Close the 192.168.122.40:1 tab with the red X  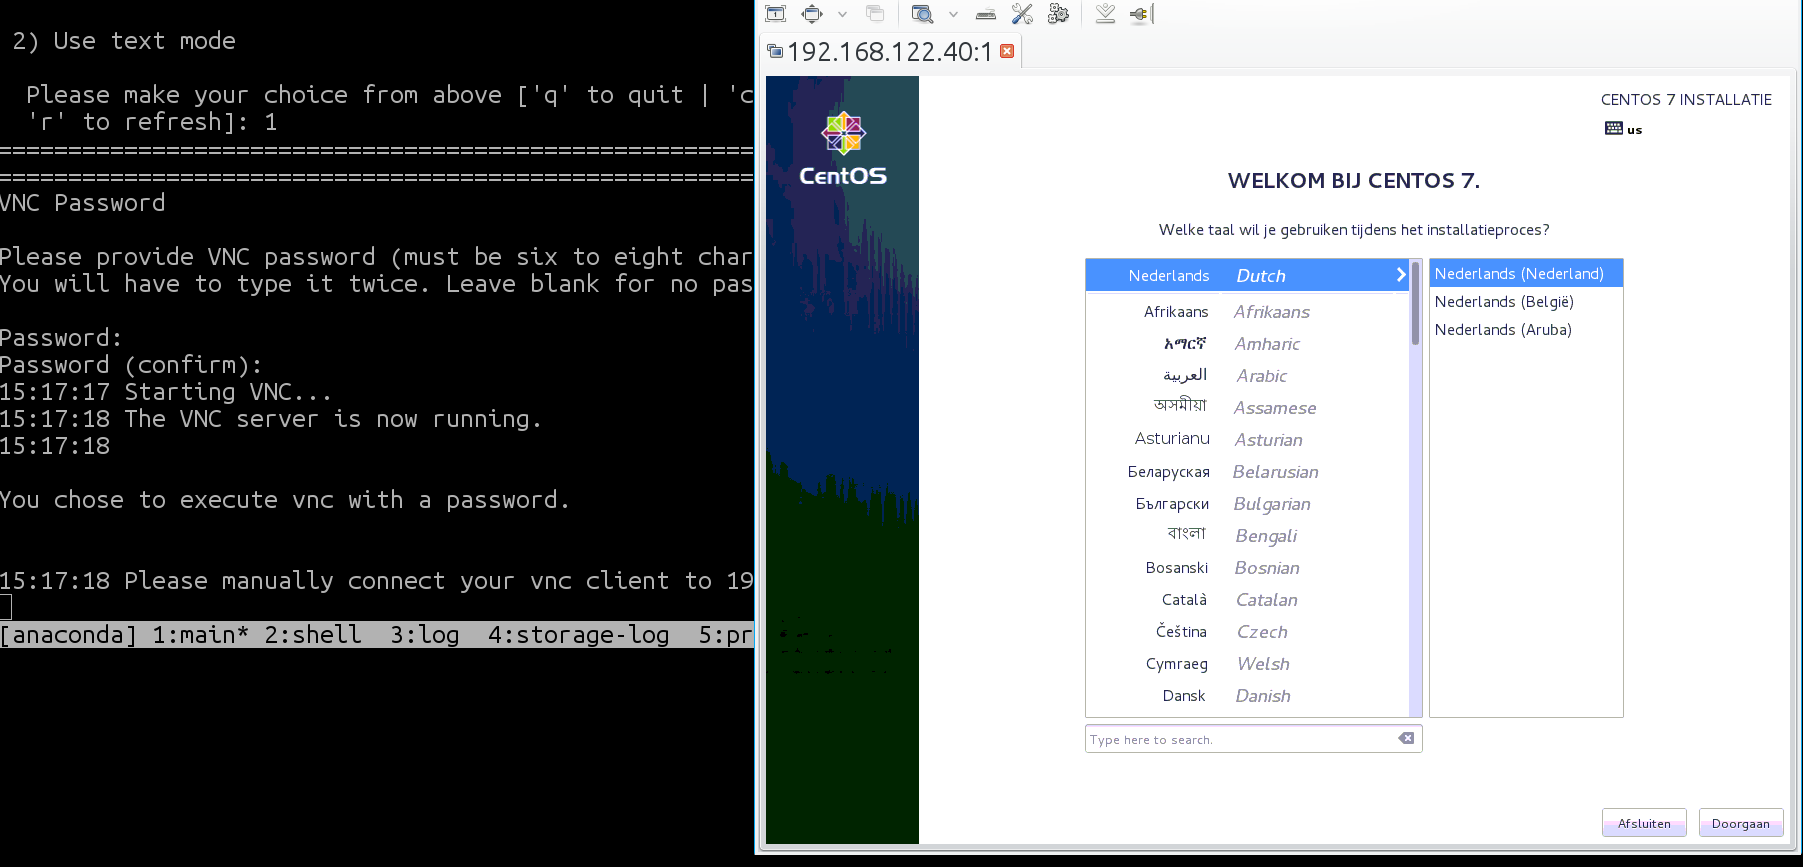coord(1007,51)
